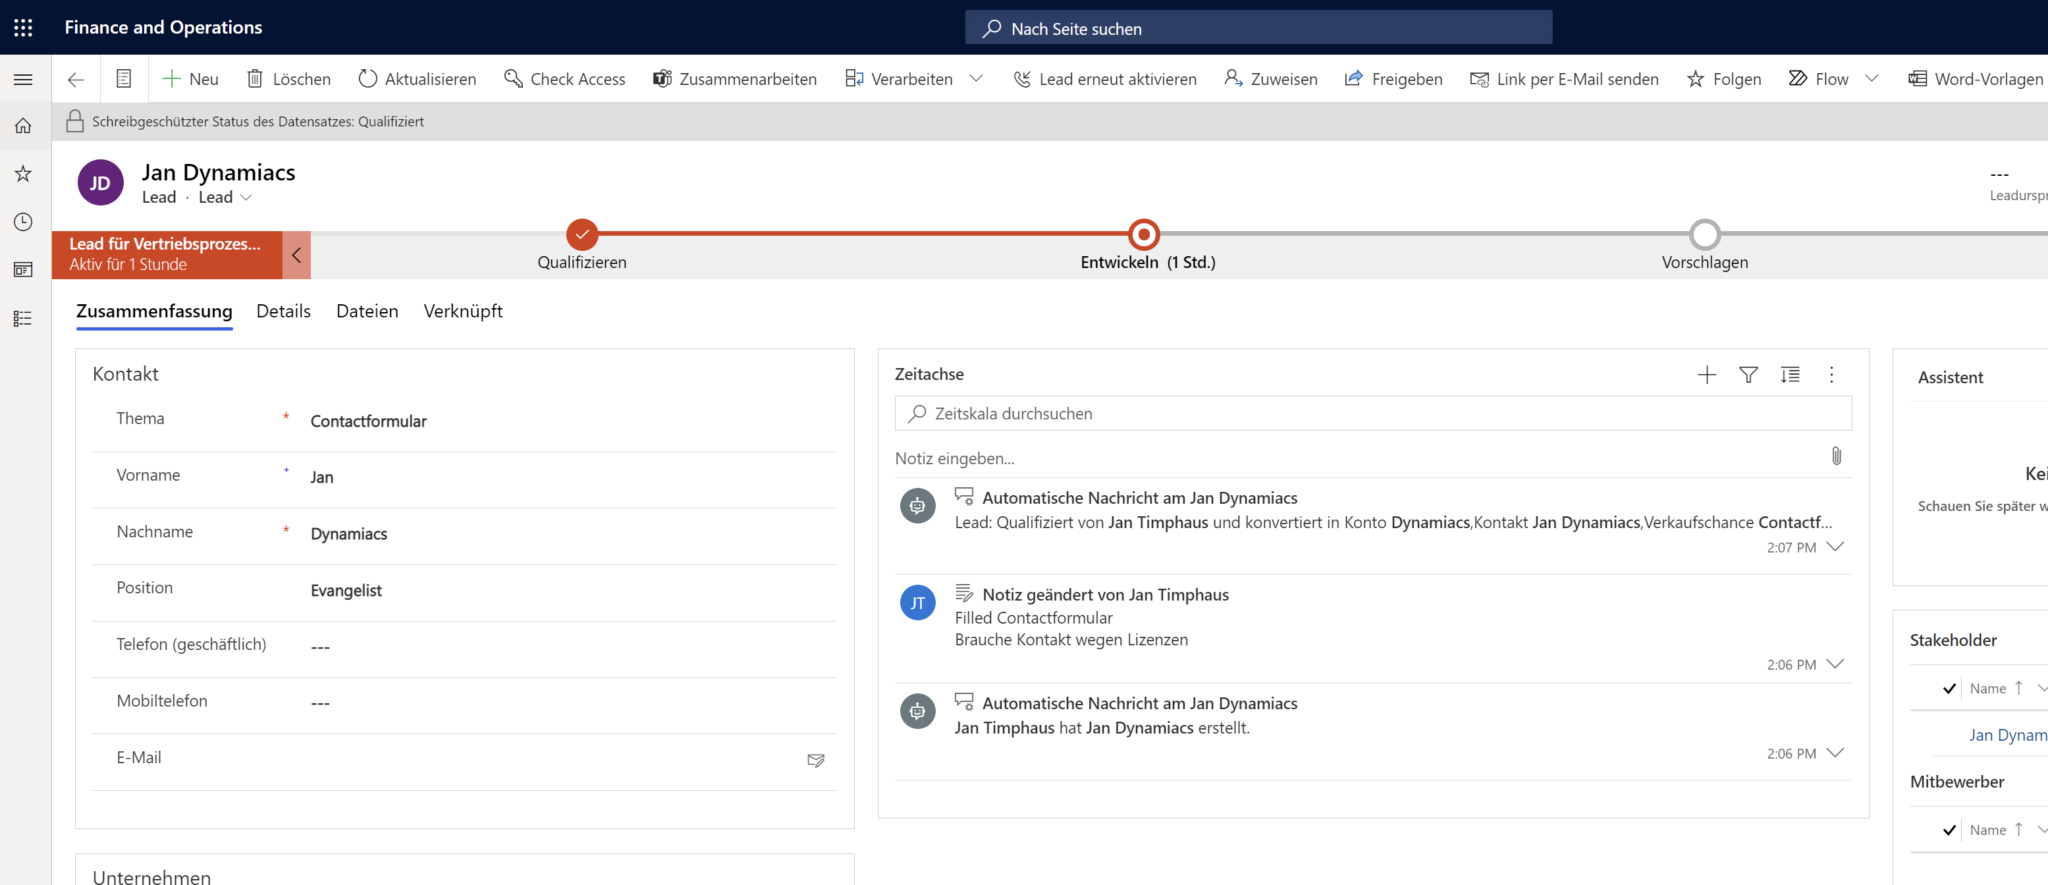Switch to the Dateien tab
Screen dimensions: 2048x885
[367, 311]
